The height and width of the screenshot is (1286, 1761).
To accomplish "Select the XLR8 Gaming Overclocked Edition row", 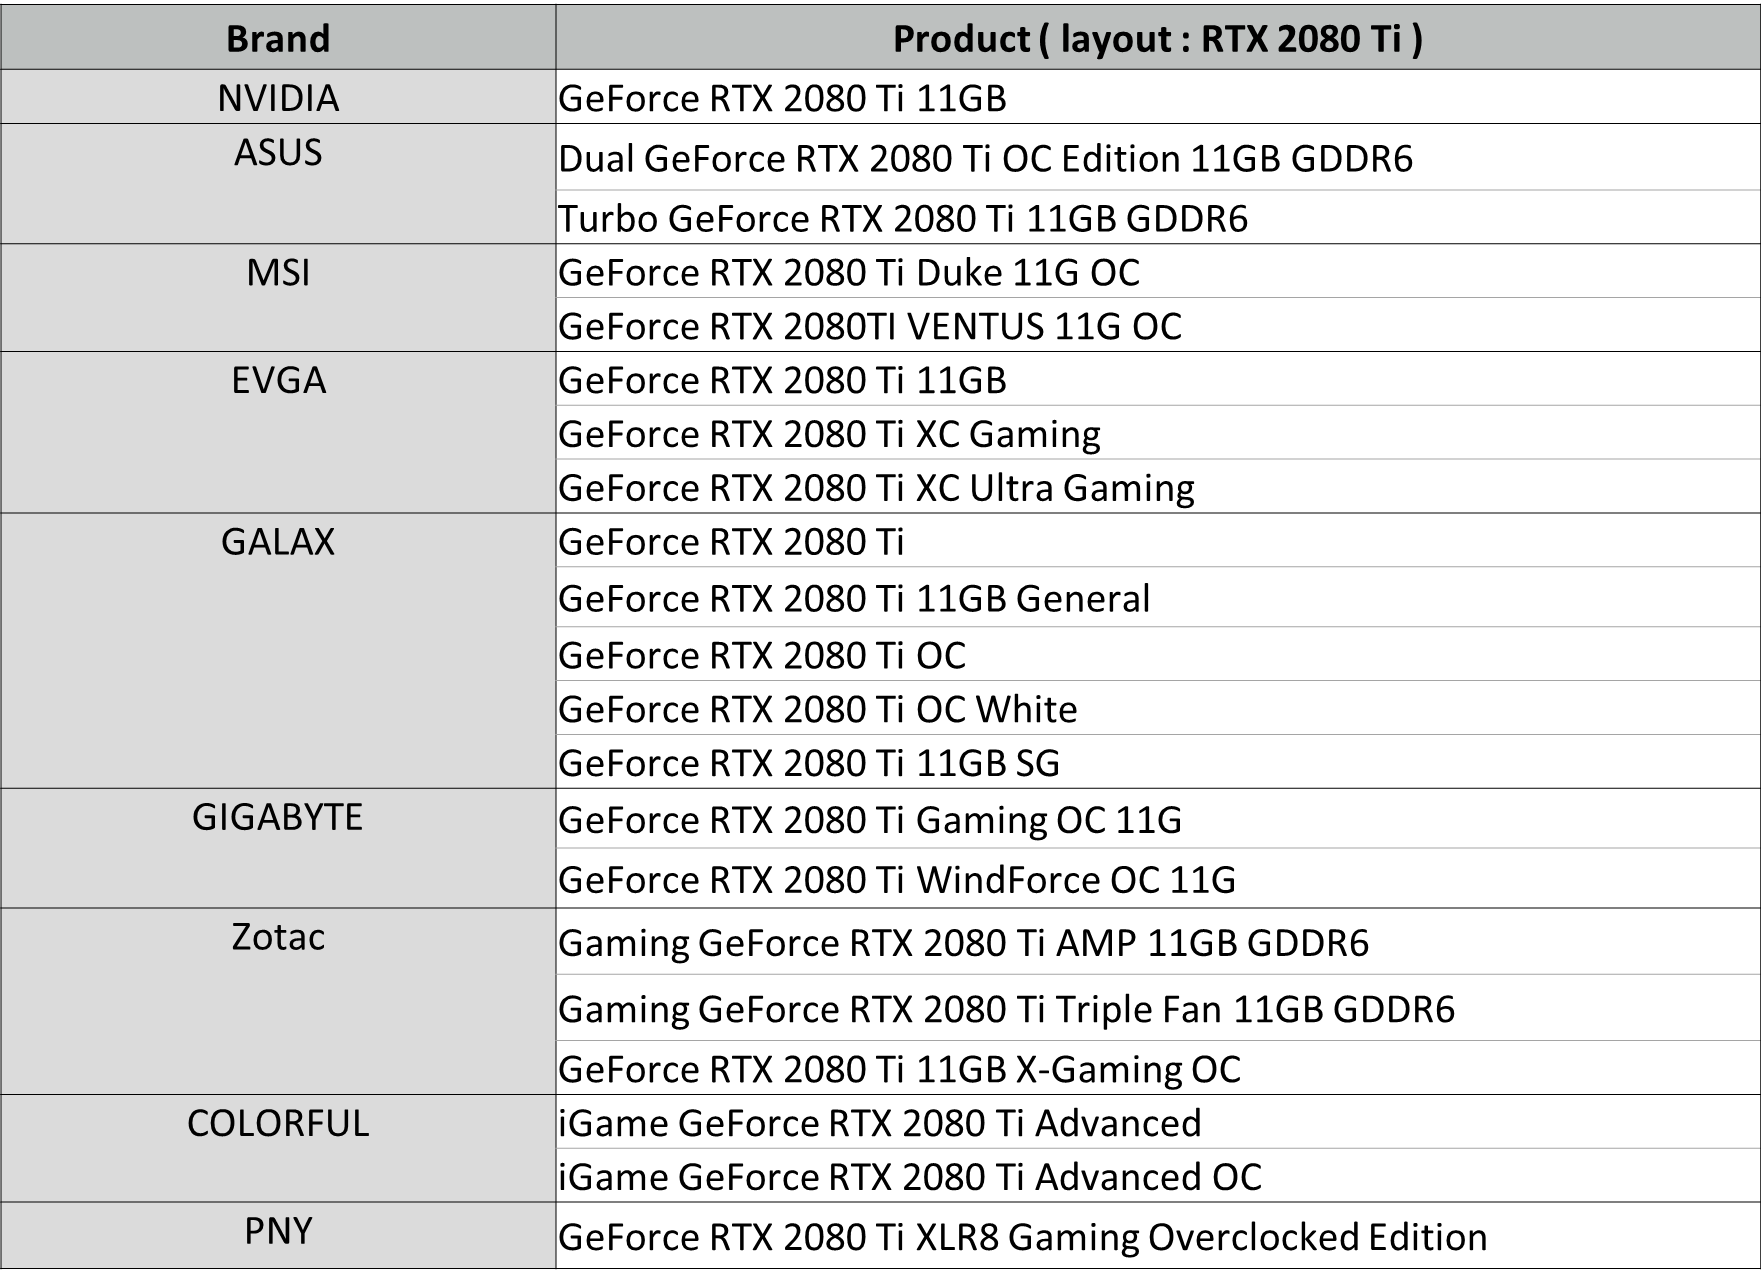I will tap(1158, 1236).
